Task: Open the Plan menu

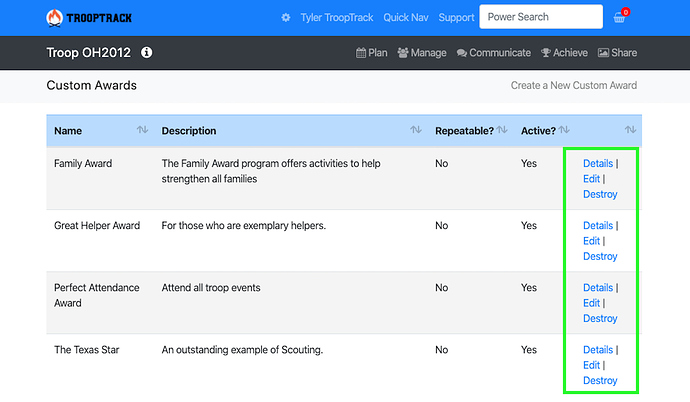Action: click(x=372, y=53)
